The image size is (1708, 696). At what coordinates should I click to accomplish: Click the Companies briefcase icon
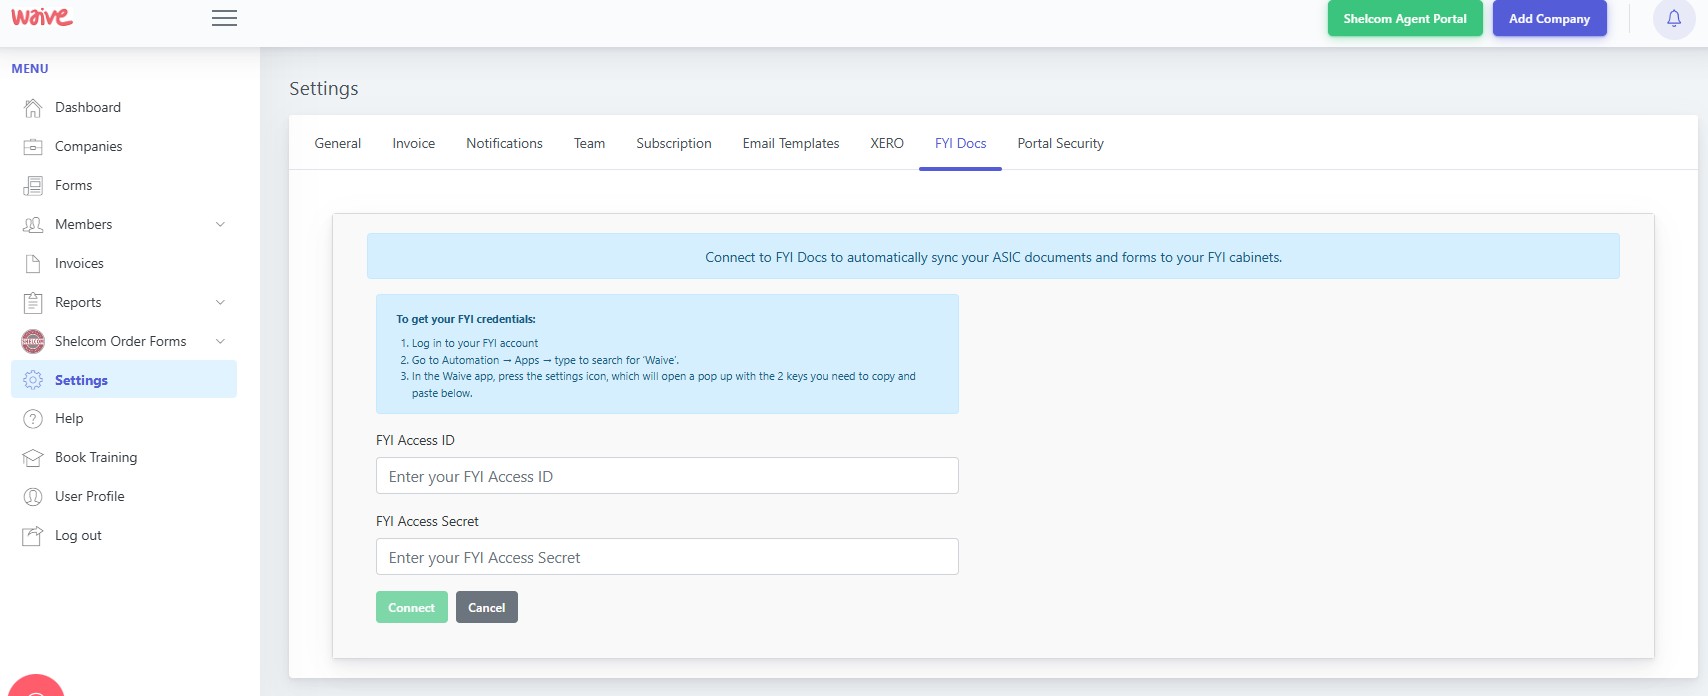click(x=33, y=146)
